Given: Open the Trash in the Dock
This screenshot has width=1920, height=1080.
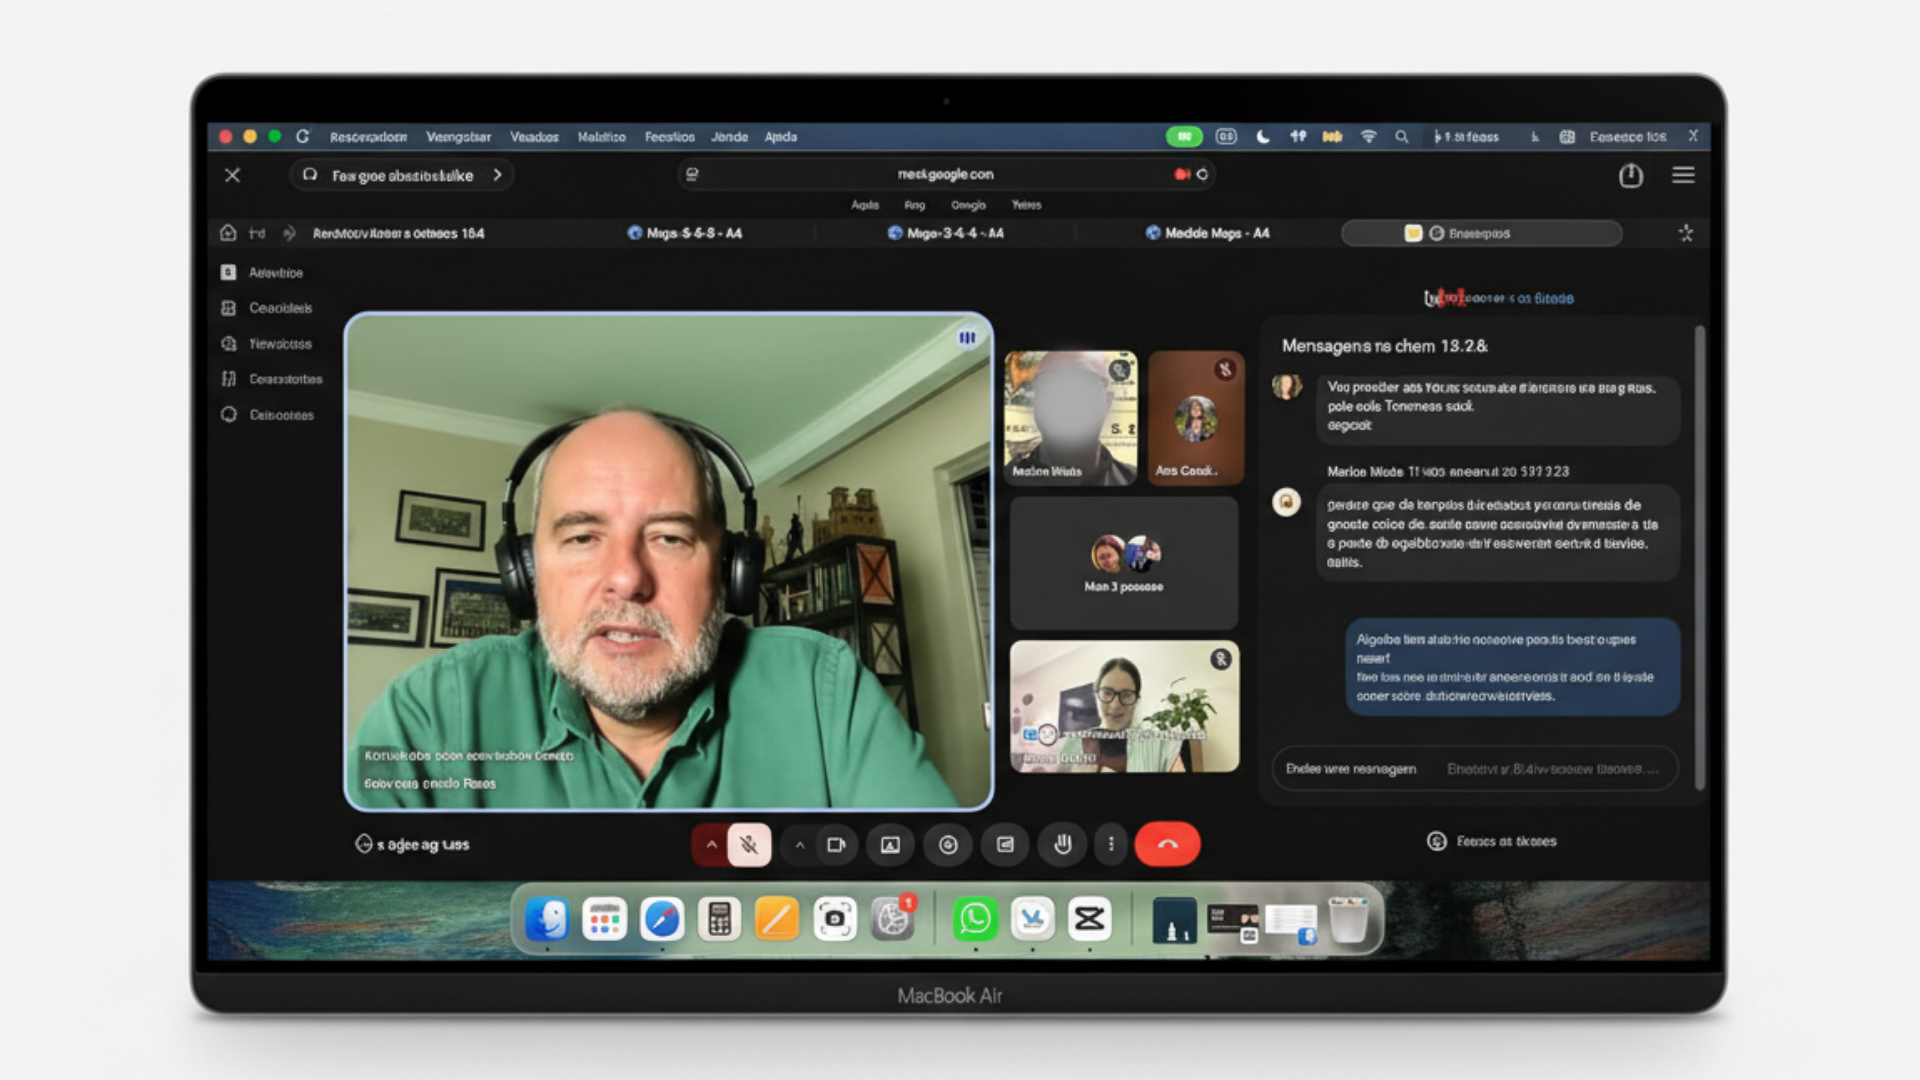Looking at the screenshot, I should 1348,919.
